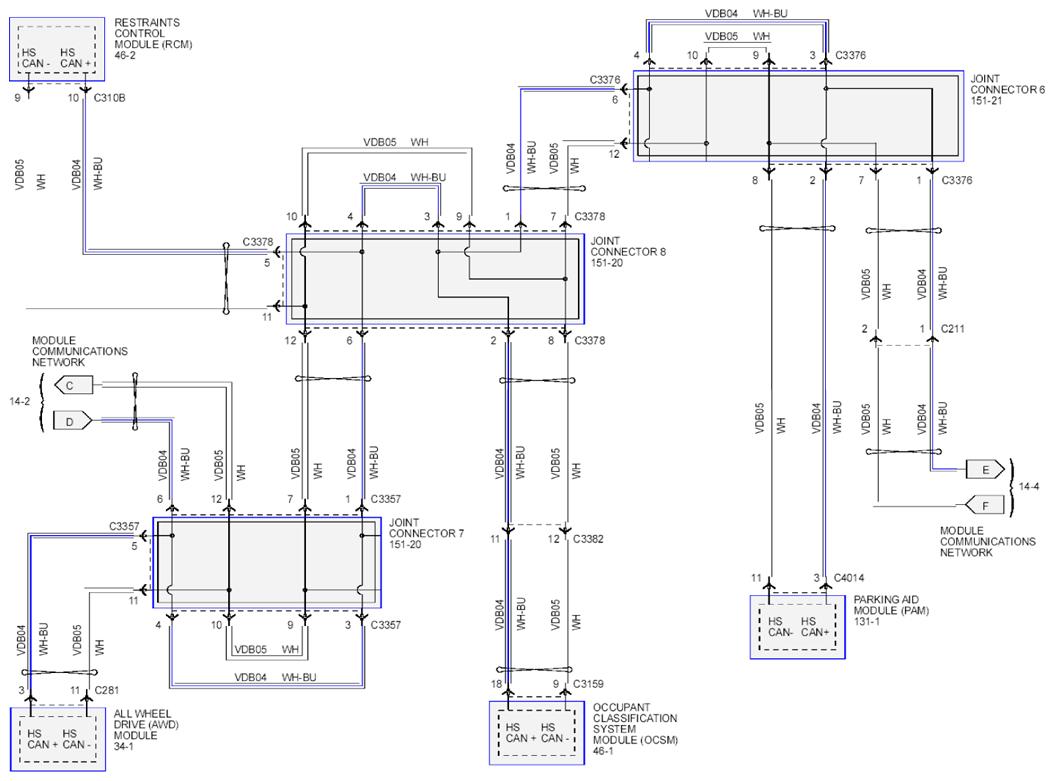
Task: Click the Restraints Control Module (RCM) box
Action: click(x=57, y=50)
